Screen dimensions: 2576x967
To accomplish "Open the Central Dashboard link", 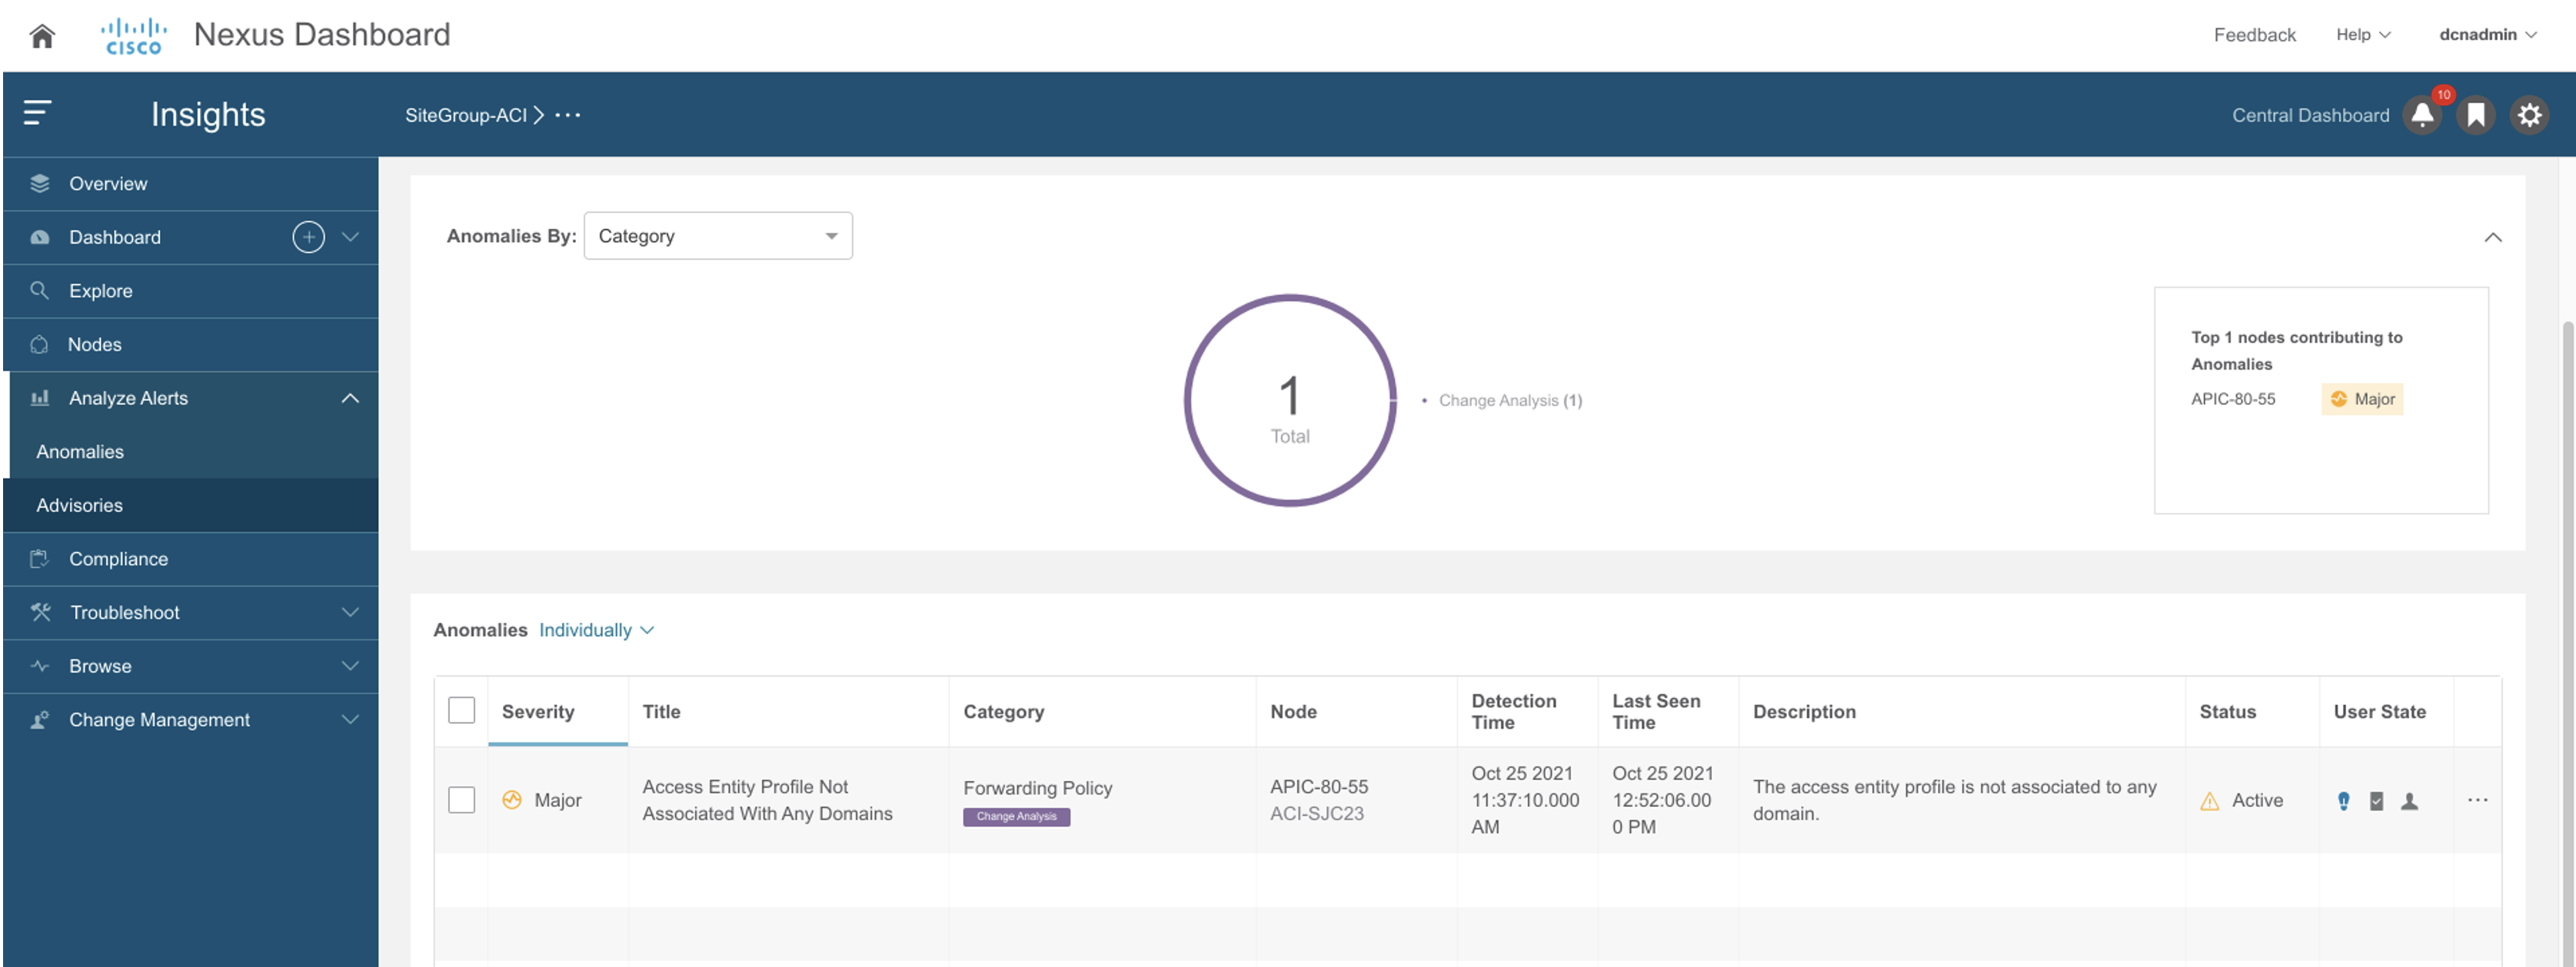I will click(2310, 114).
